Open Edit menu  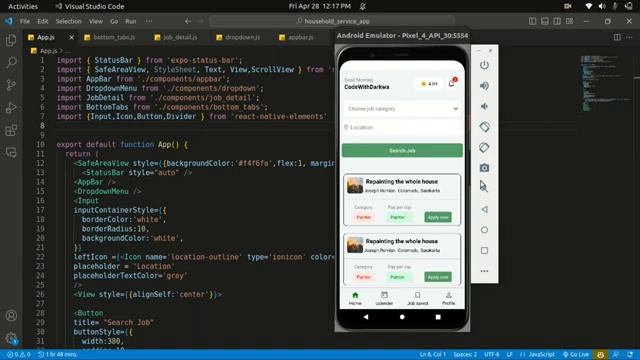click(x=43, y=21)
